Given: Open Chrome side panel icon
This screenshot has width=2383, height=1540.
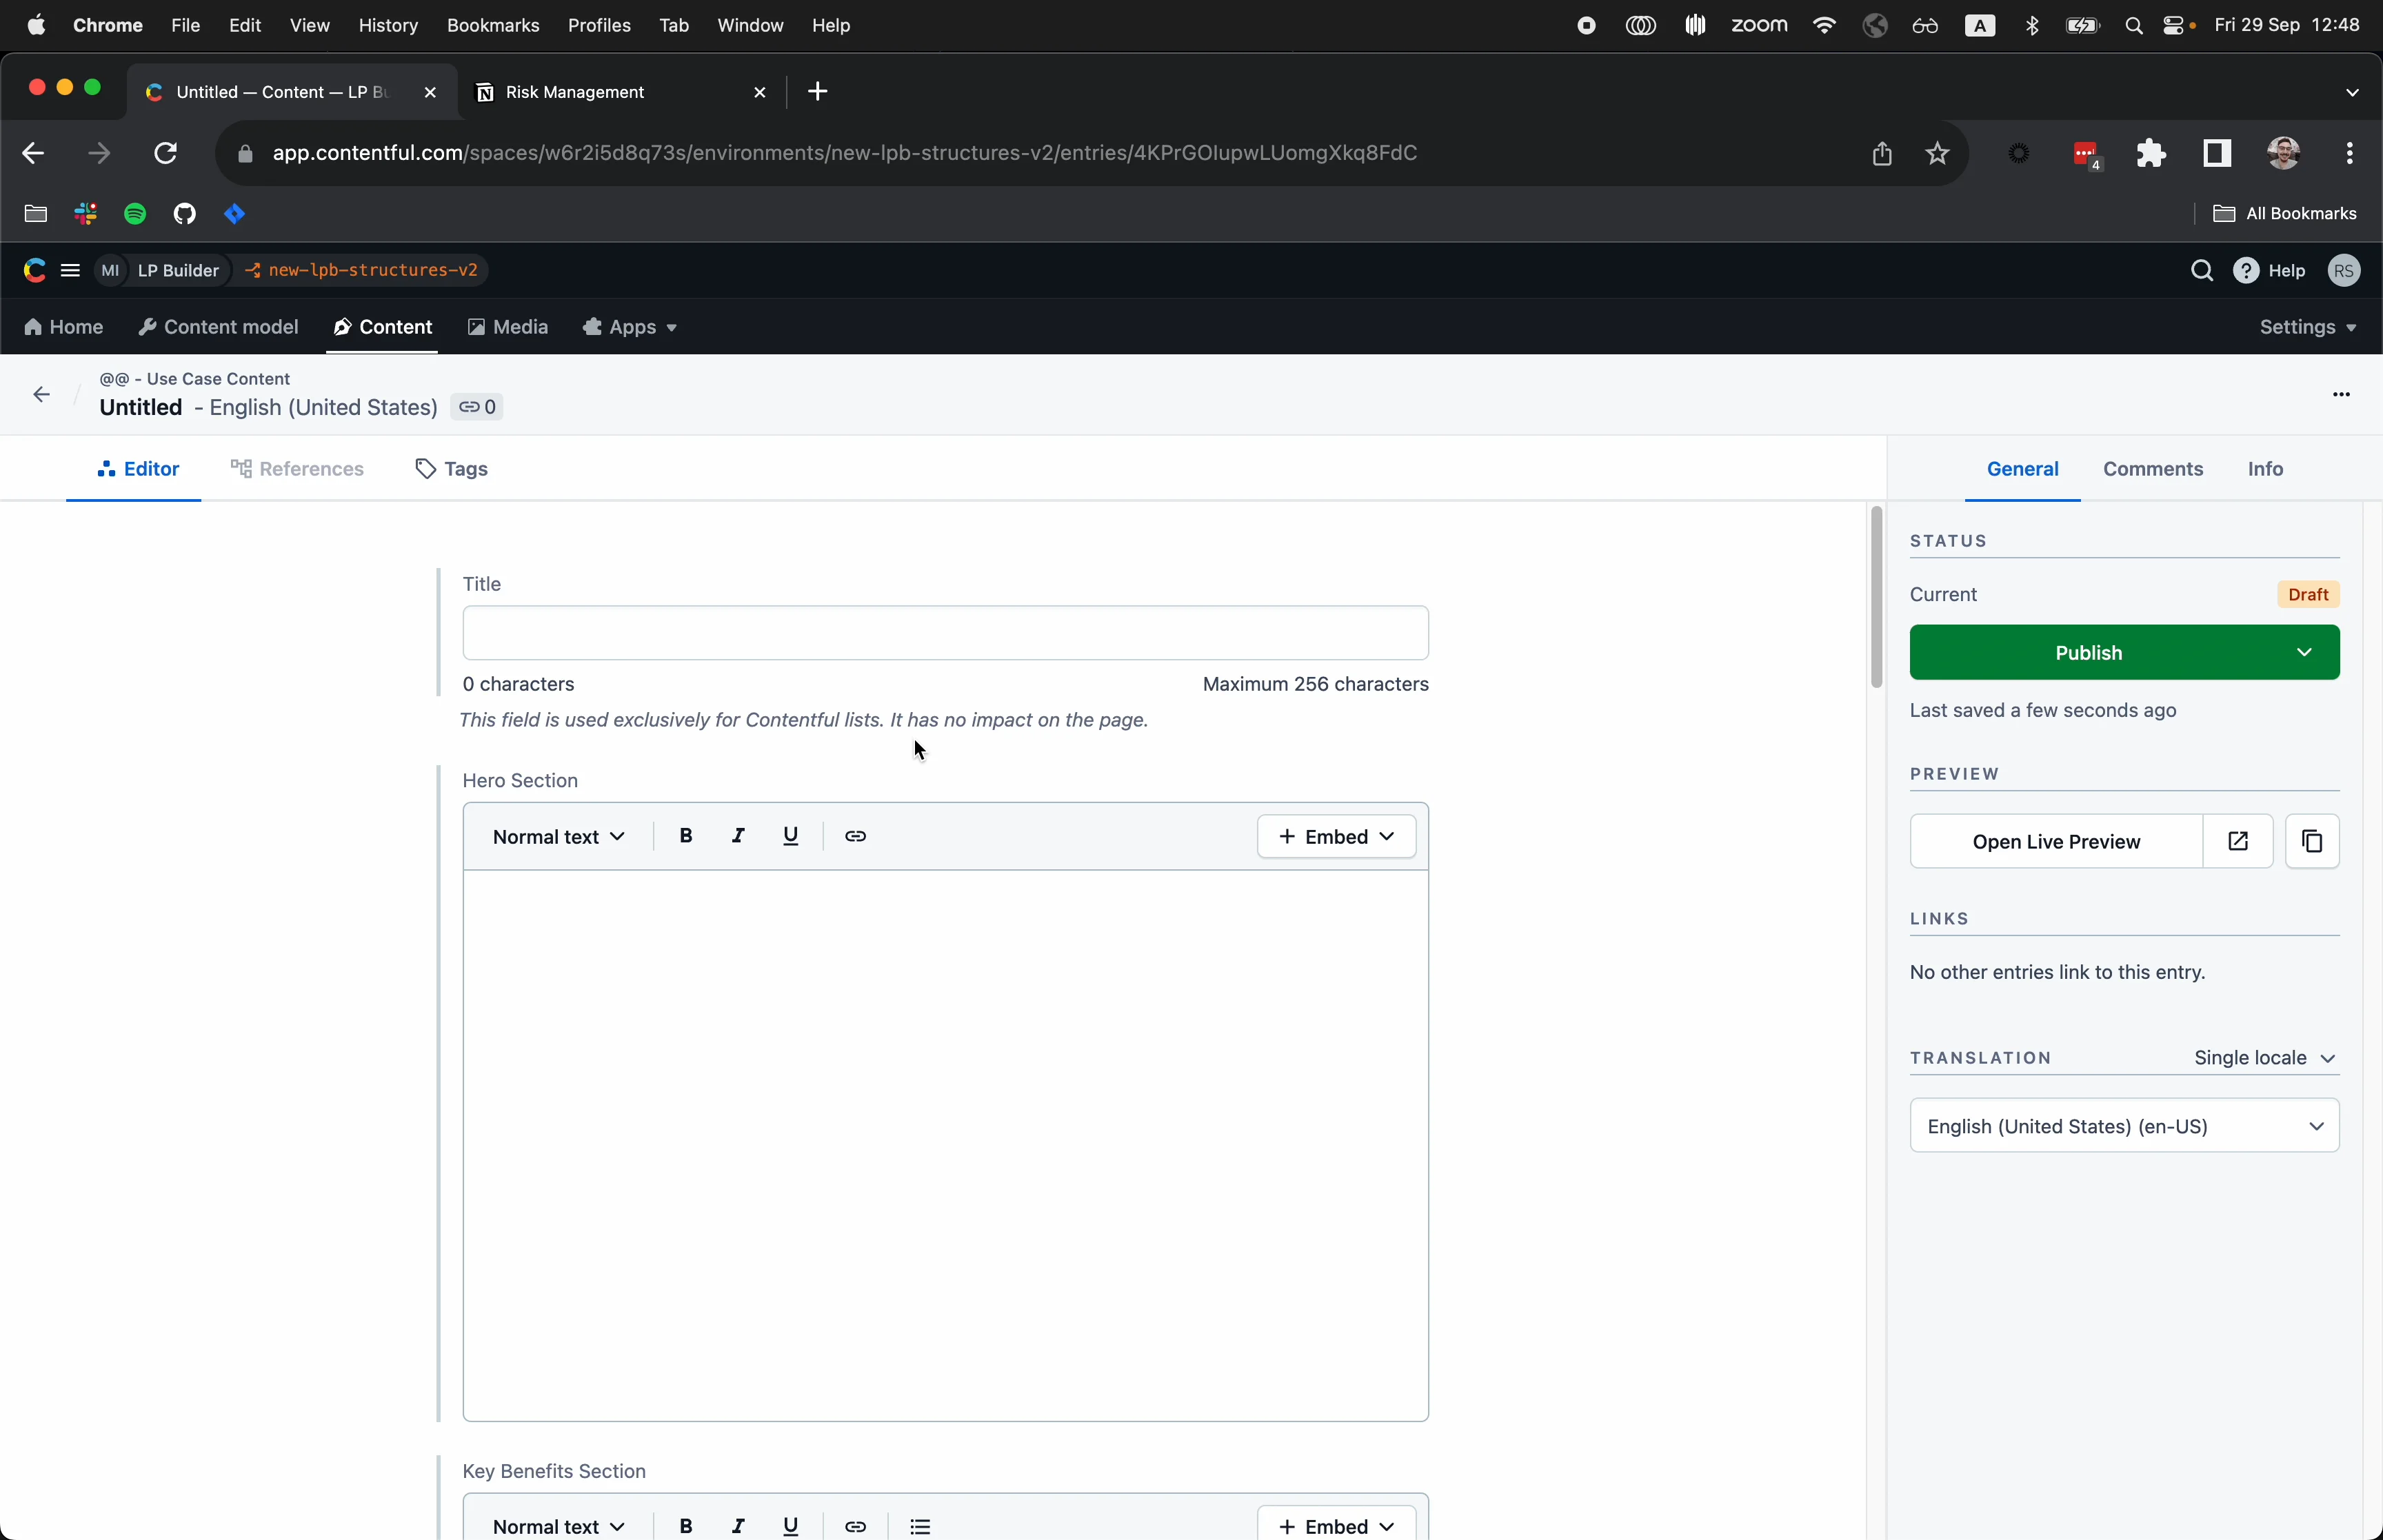Looking at the screenshot, I should (x=2217, y=153).
